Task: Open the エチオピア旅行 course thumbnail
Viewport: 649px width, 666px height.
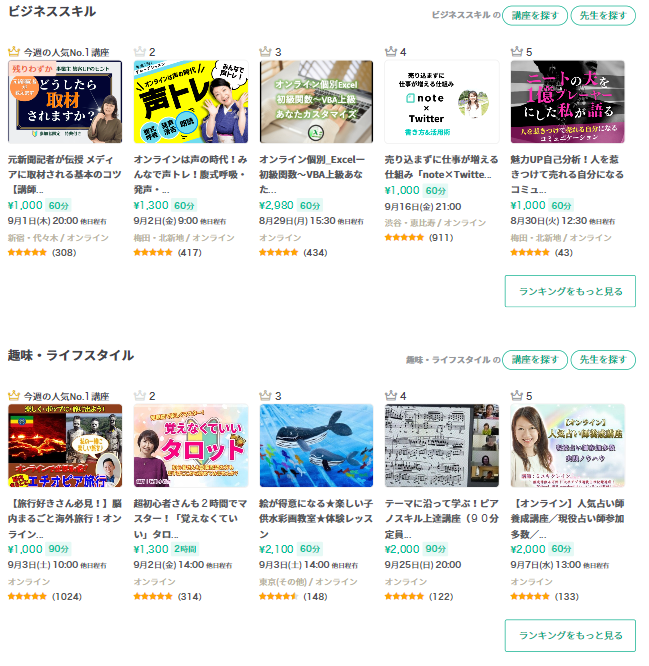Action: [x=65, y=446]
